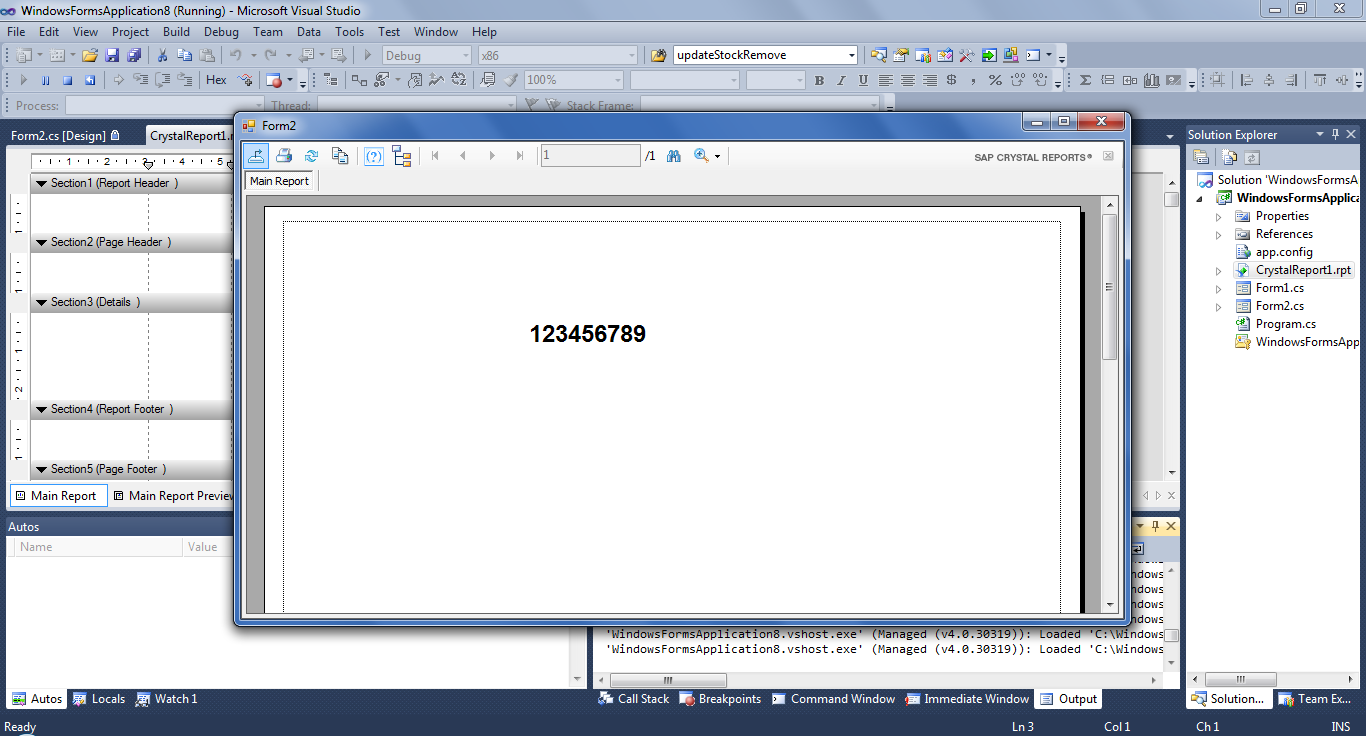Click currency dollar format icon
This screenshot has height=736, width=1366.
(951, 80)
